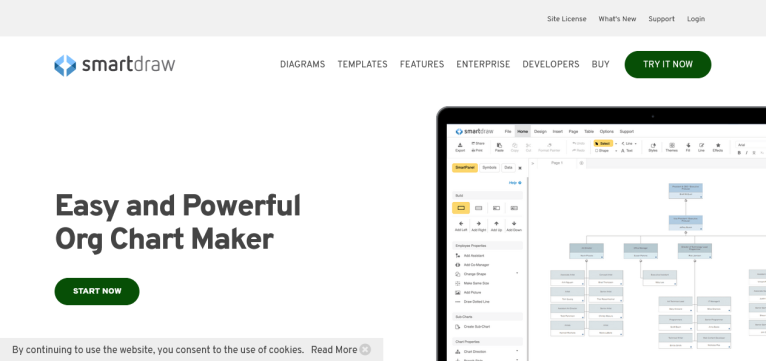Open the Line tool dropdown
The width and height of the screenshot is (766, 361).
(636, 144)
